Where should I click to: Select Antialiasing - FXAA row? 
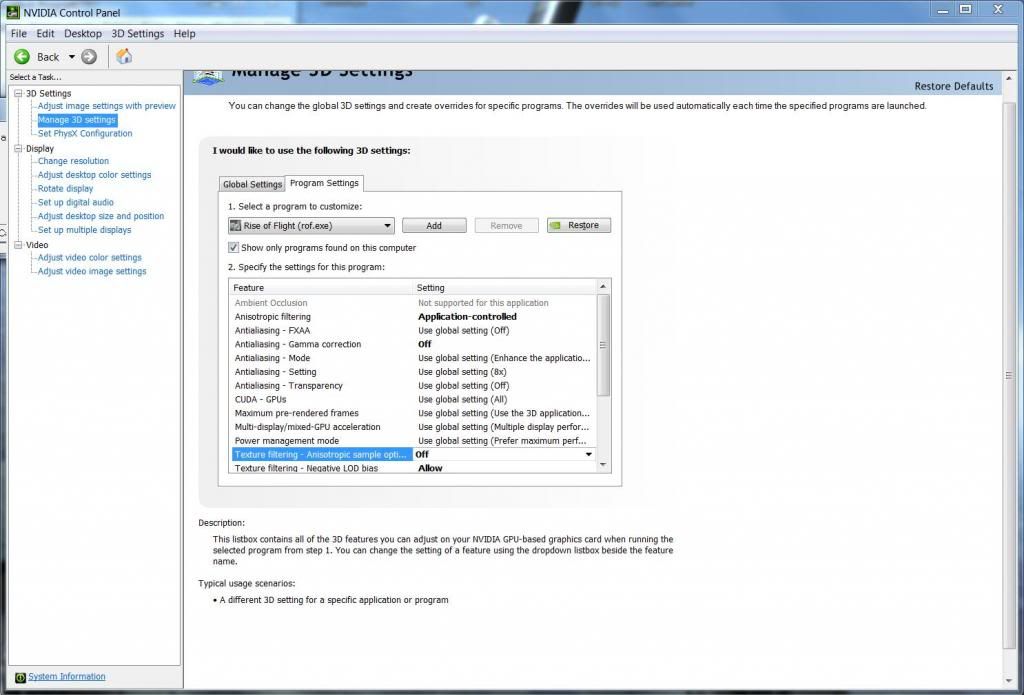pyautogui.click(x=413, y=331)
